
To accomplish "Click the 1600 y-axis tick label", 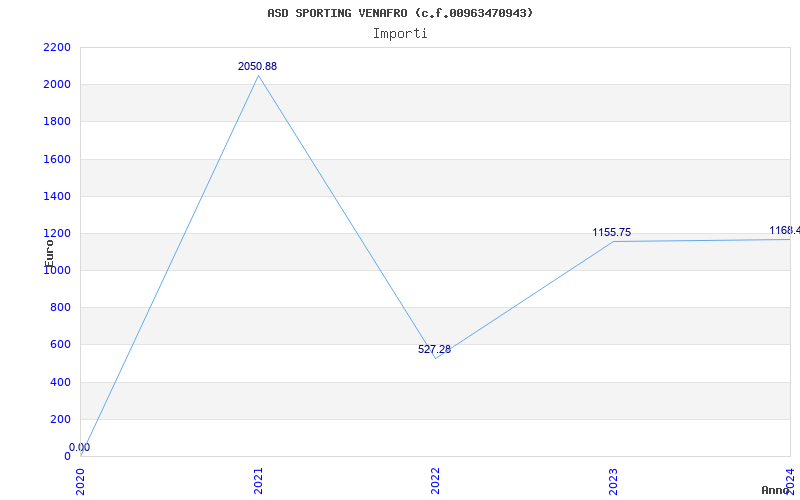I will pyautogui.click(x=57, y=160).
